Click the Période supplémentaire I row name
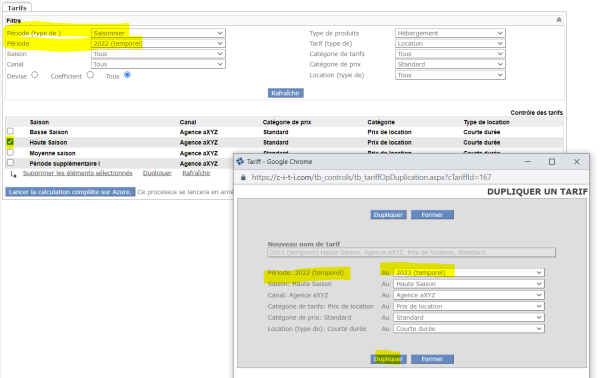 pyautogui.click(x=65, y=163)
